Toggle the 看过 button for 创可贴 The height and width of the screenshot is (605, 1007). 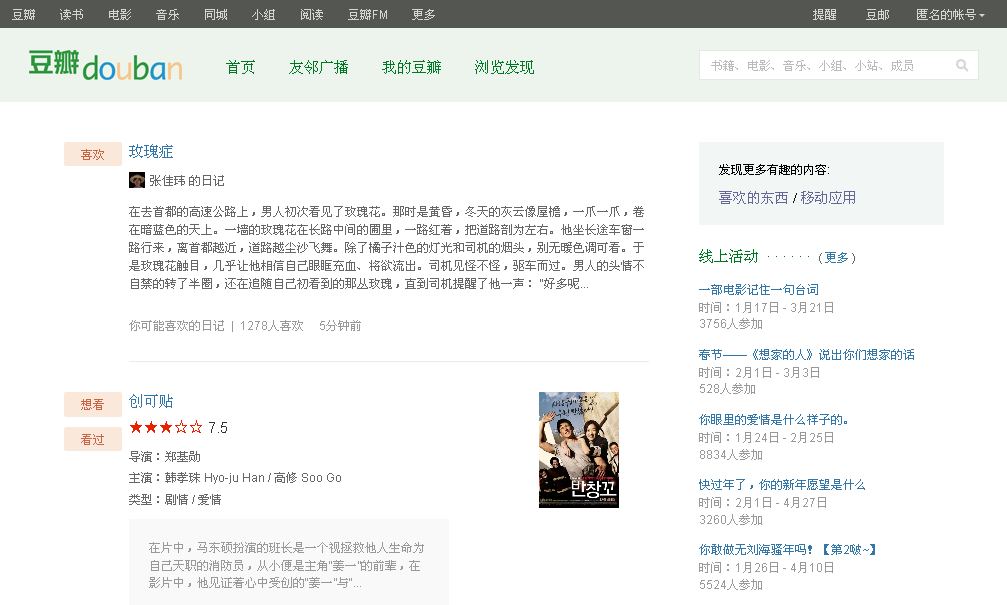(93, 439)
